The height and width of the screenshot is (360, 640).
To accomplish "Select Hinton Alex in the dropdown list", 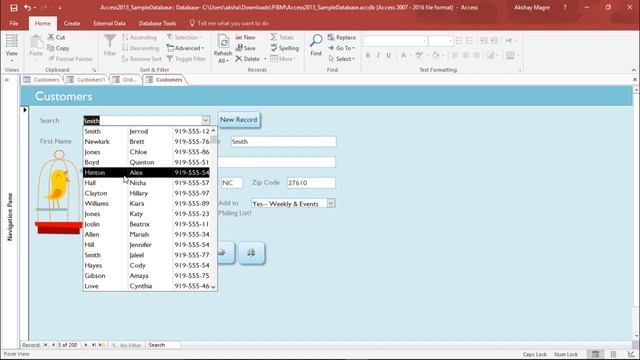I will (147, 173).
